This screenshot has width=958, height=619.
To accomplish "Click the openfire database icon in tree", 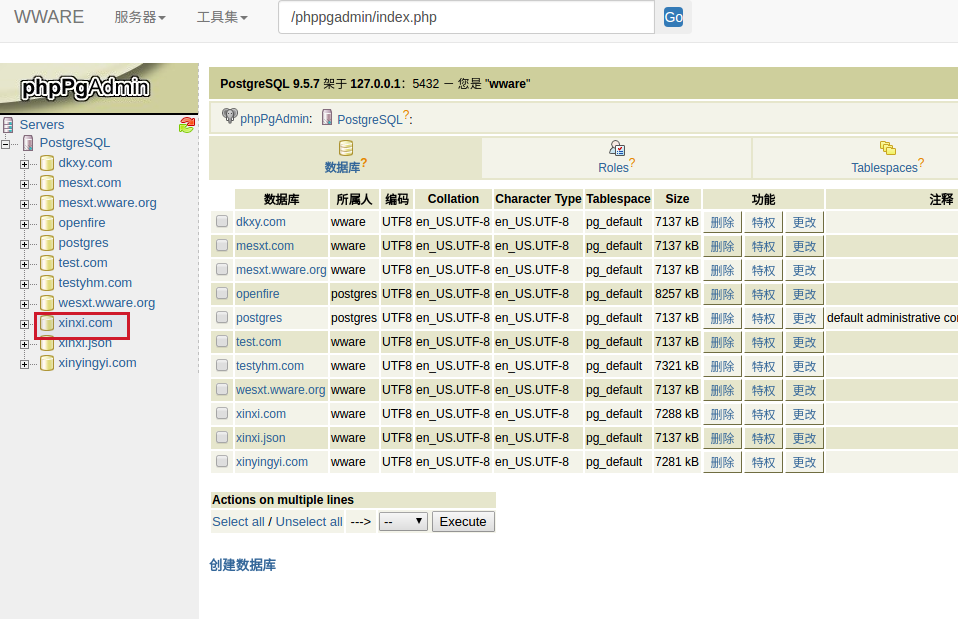I will pyautogui.click(x=47, y=223).
